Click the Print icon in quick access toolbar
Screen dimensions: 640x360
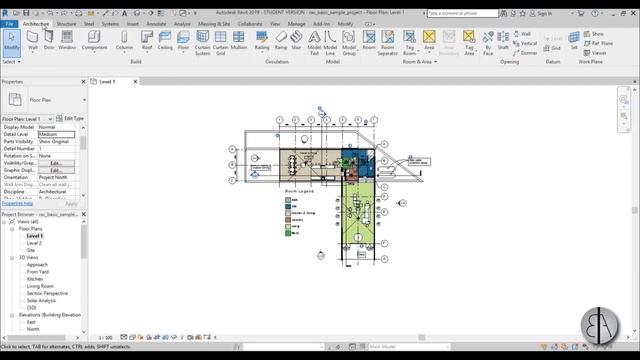click(79, 13)
